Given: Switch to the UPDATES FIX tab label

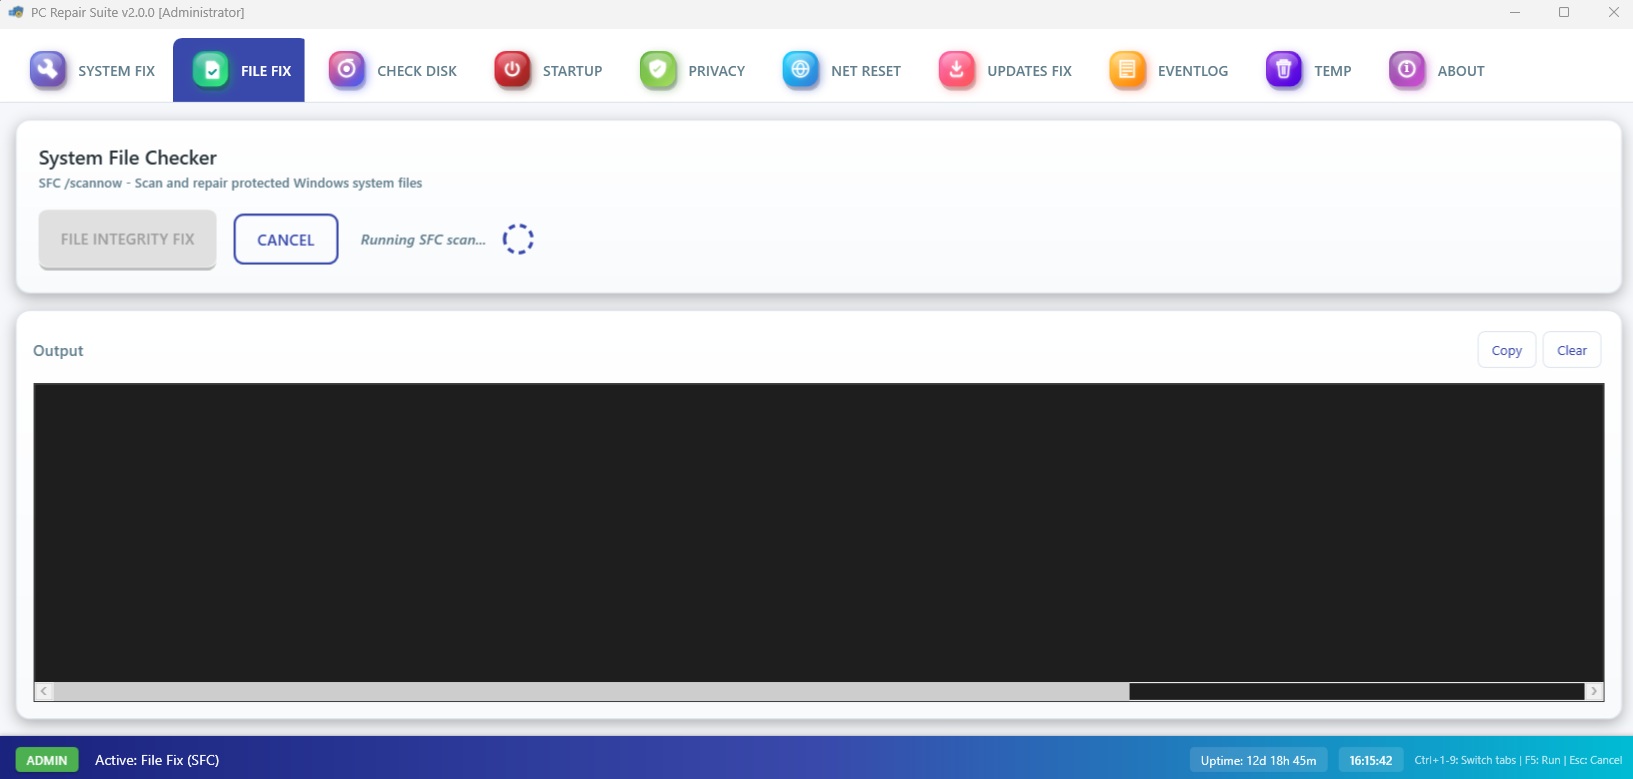Looking at the screenshot, I should click(1029, 71).
